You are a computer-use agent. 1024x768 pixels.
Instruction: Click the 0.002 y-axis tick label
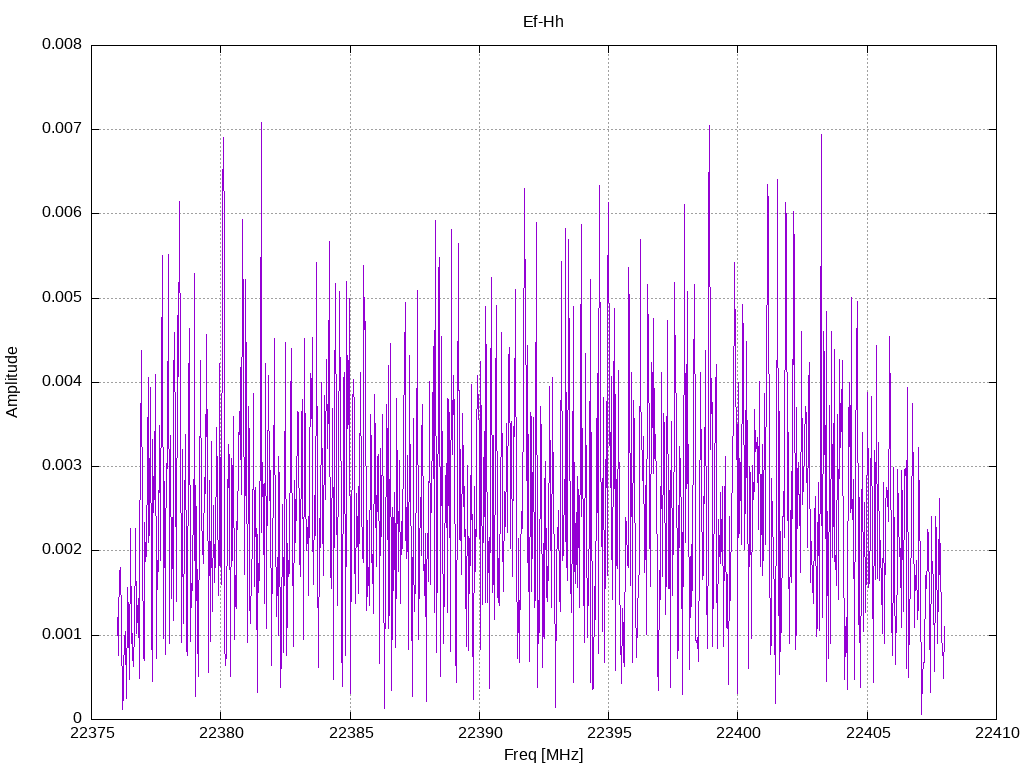tap(62, 550)
